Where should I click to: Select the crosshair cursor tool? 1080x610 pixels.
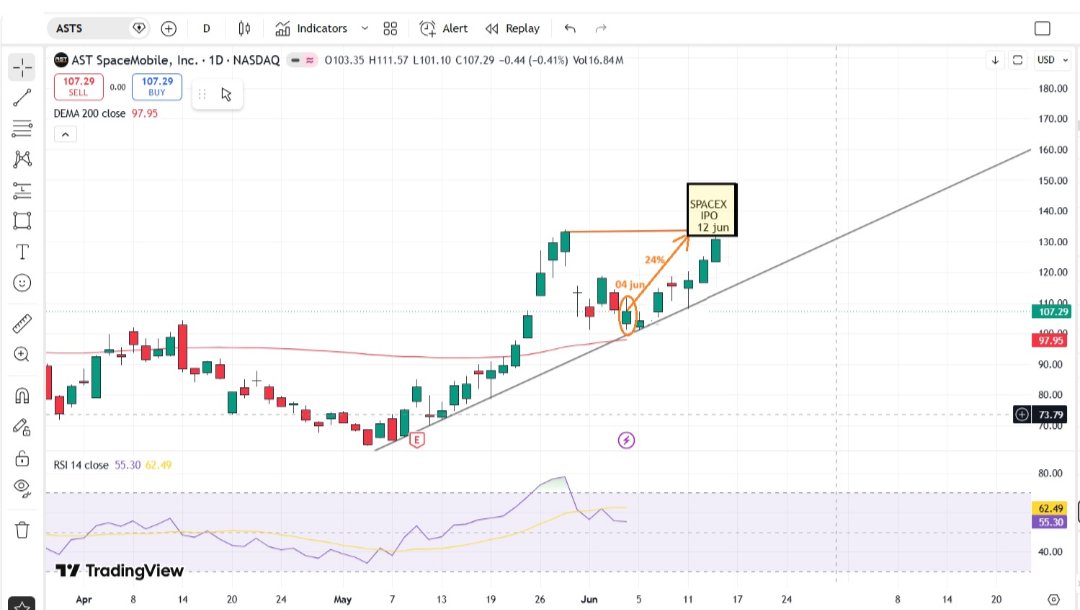pyautogui.click(x=22, y=67)
